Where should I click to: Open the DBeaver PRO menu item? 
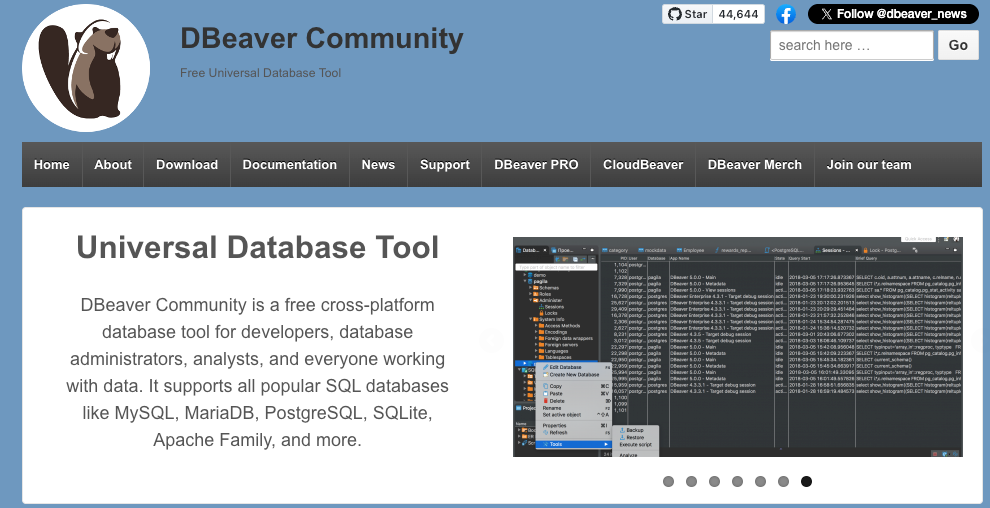536,165
